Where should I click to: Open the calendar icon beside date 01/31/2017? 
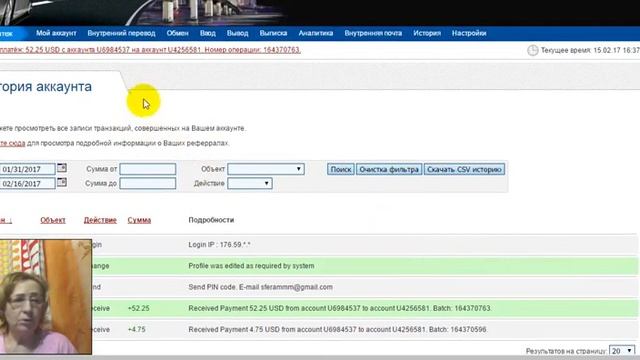click(62, 168)
